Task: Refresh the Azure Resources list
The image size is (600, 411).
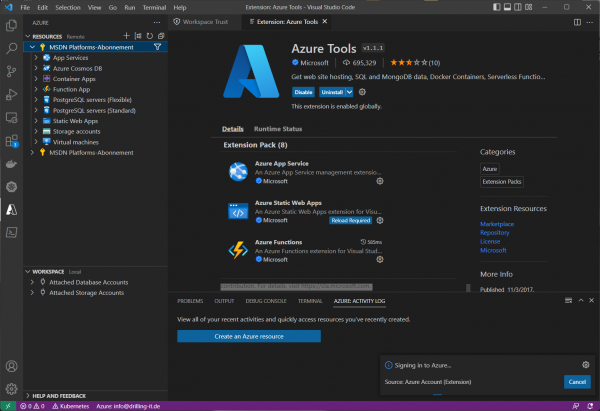Action: [150, 36]
